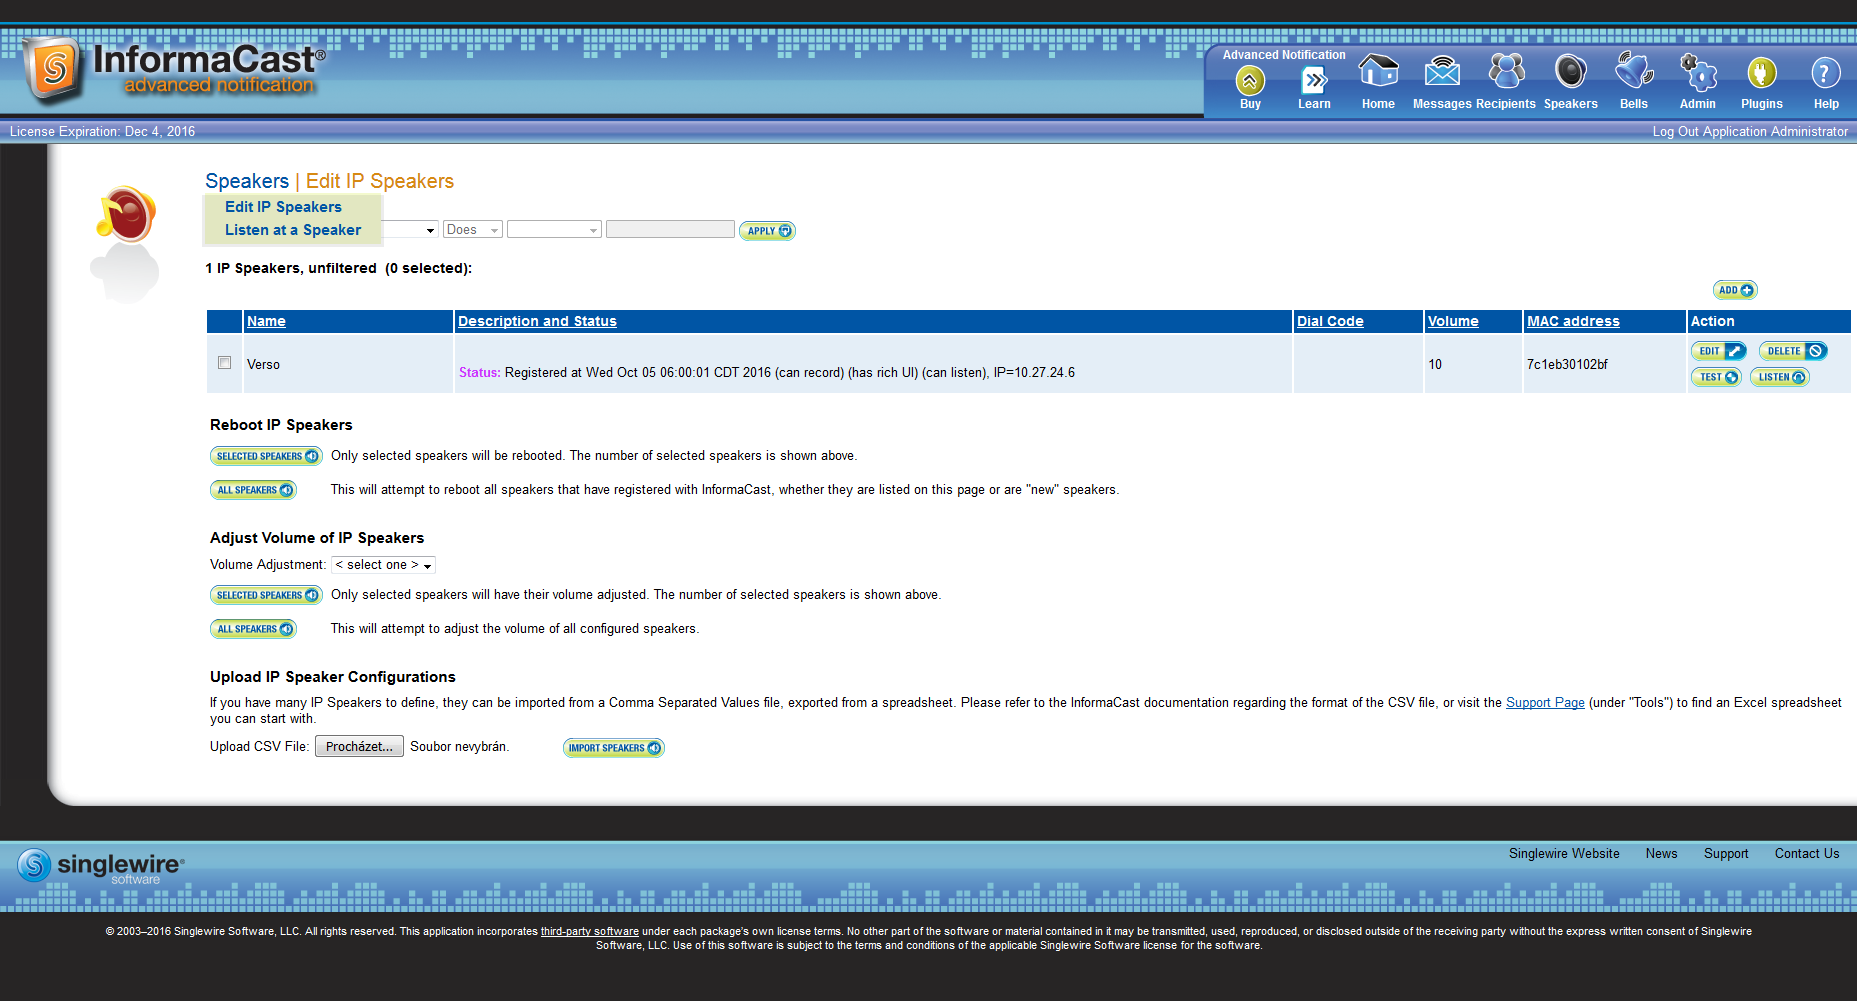Click the Speakers icon in top bar
The image size is (1857, 1001).
(x=1570, y=73)
